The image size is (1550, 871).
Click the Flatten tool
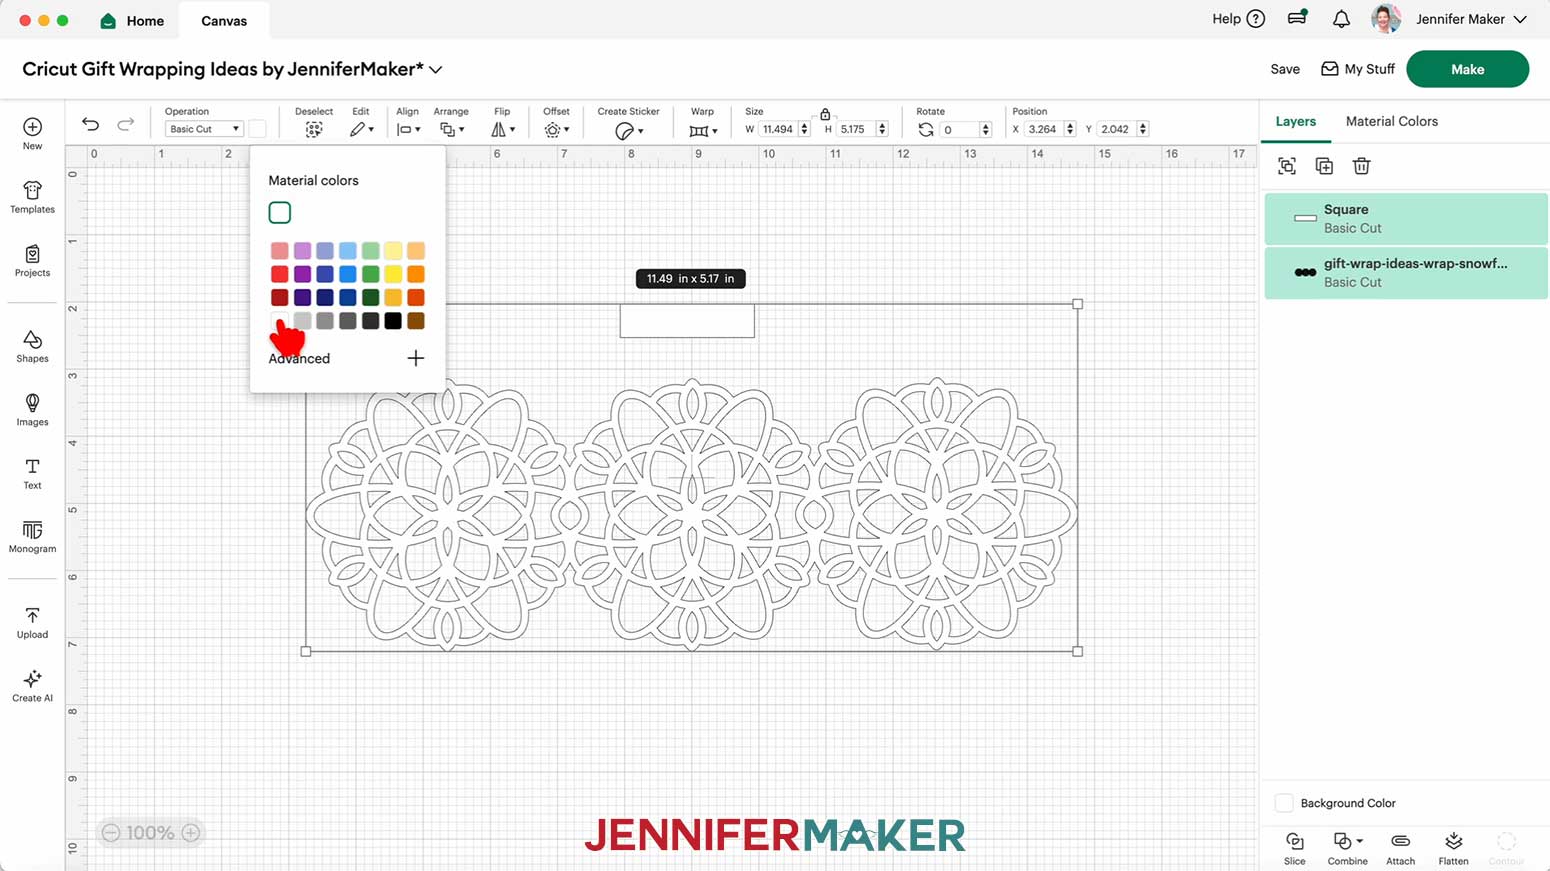click(1453, 848)
